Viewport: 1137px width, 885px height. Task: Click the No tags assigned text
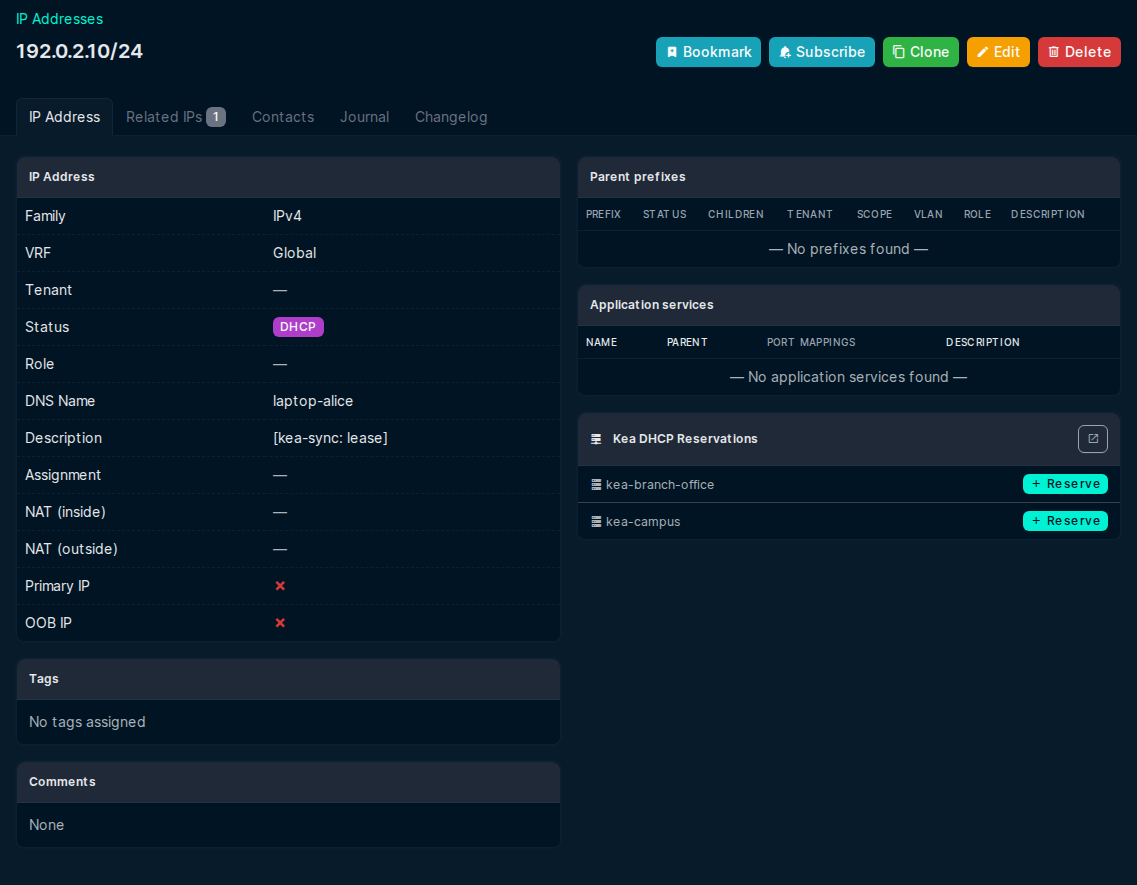[87, 723]
